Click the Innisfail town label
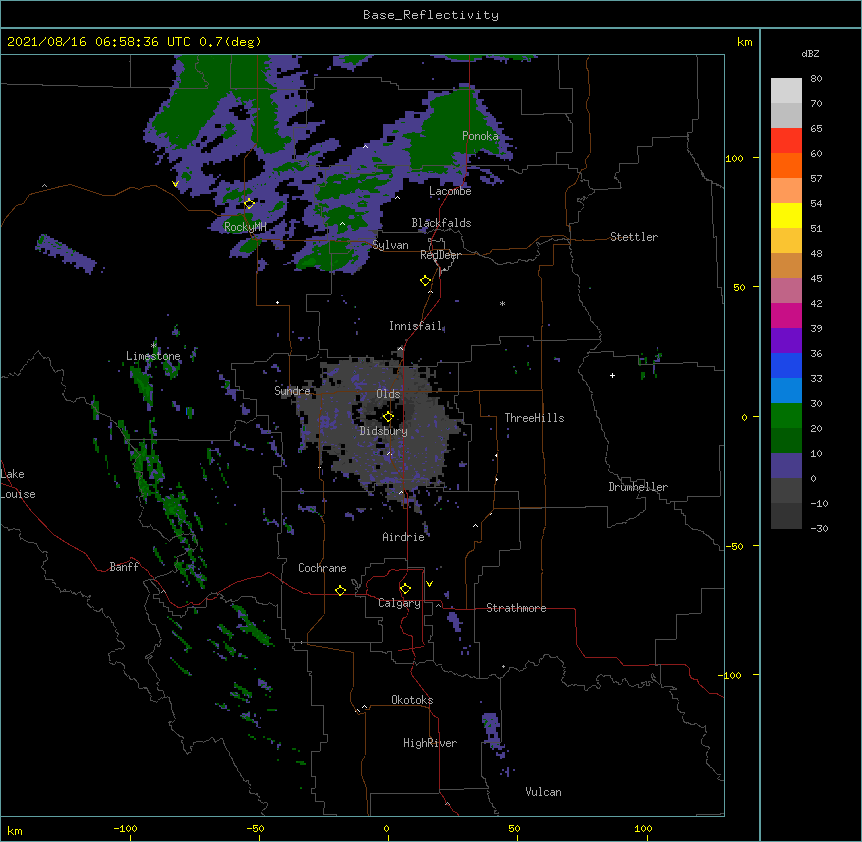The height and width of the screenshot is (842, 862). pyautogui.click(x=415, y=326)
